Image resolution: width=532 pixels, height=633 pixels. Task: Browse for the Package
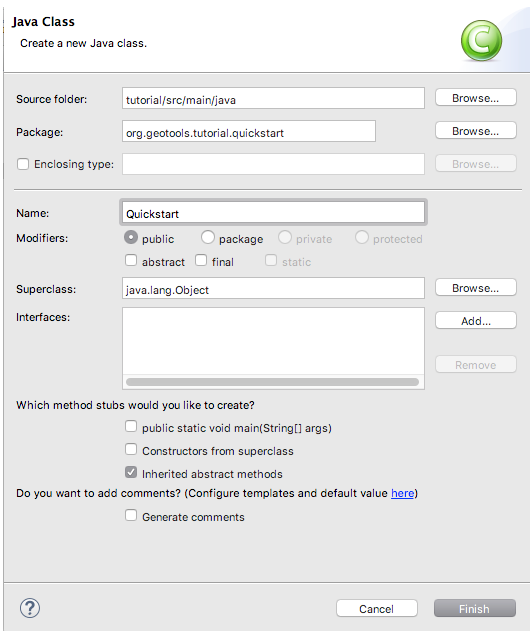(x=475, y=131)
